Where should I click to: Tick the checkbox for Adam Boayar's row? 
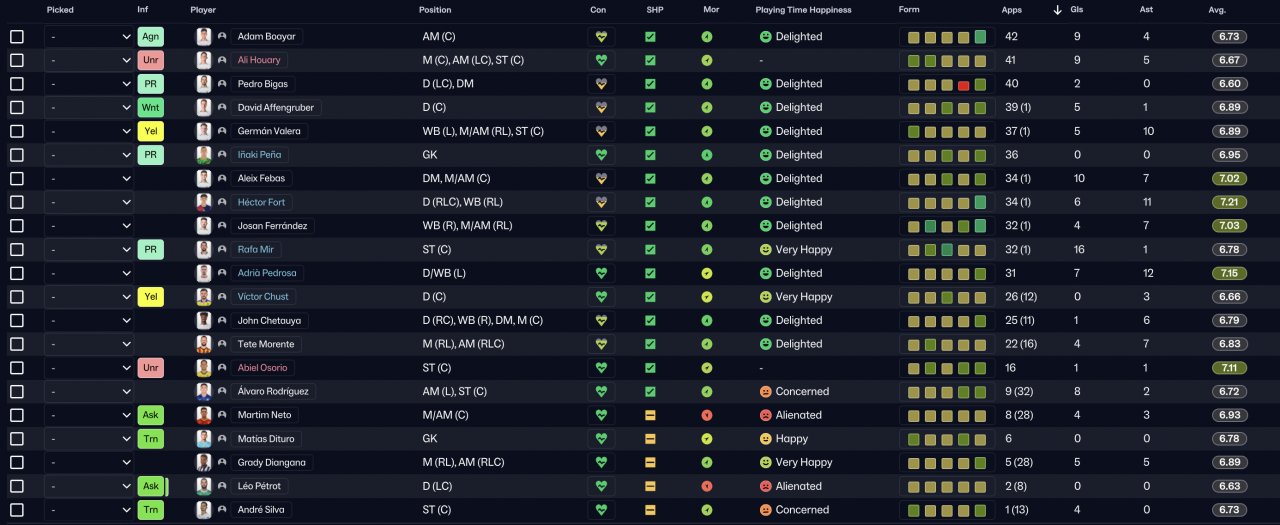(x=17, y=36)
